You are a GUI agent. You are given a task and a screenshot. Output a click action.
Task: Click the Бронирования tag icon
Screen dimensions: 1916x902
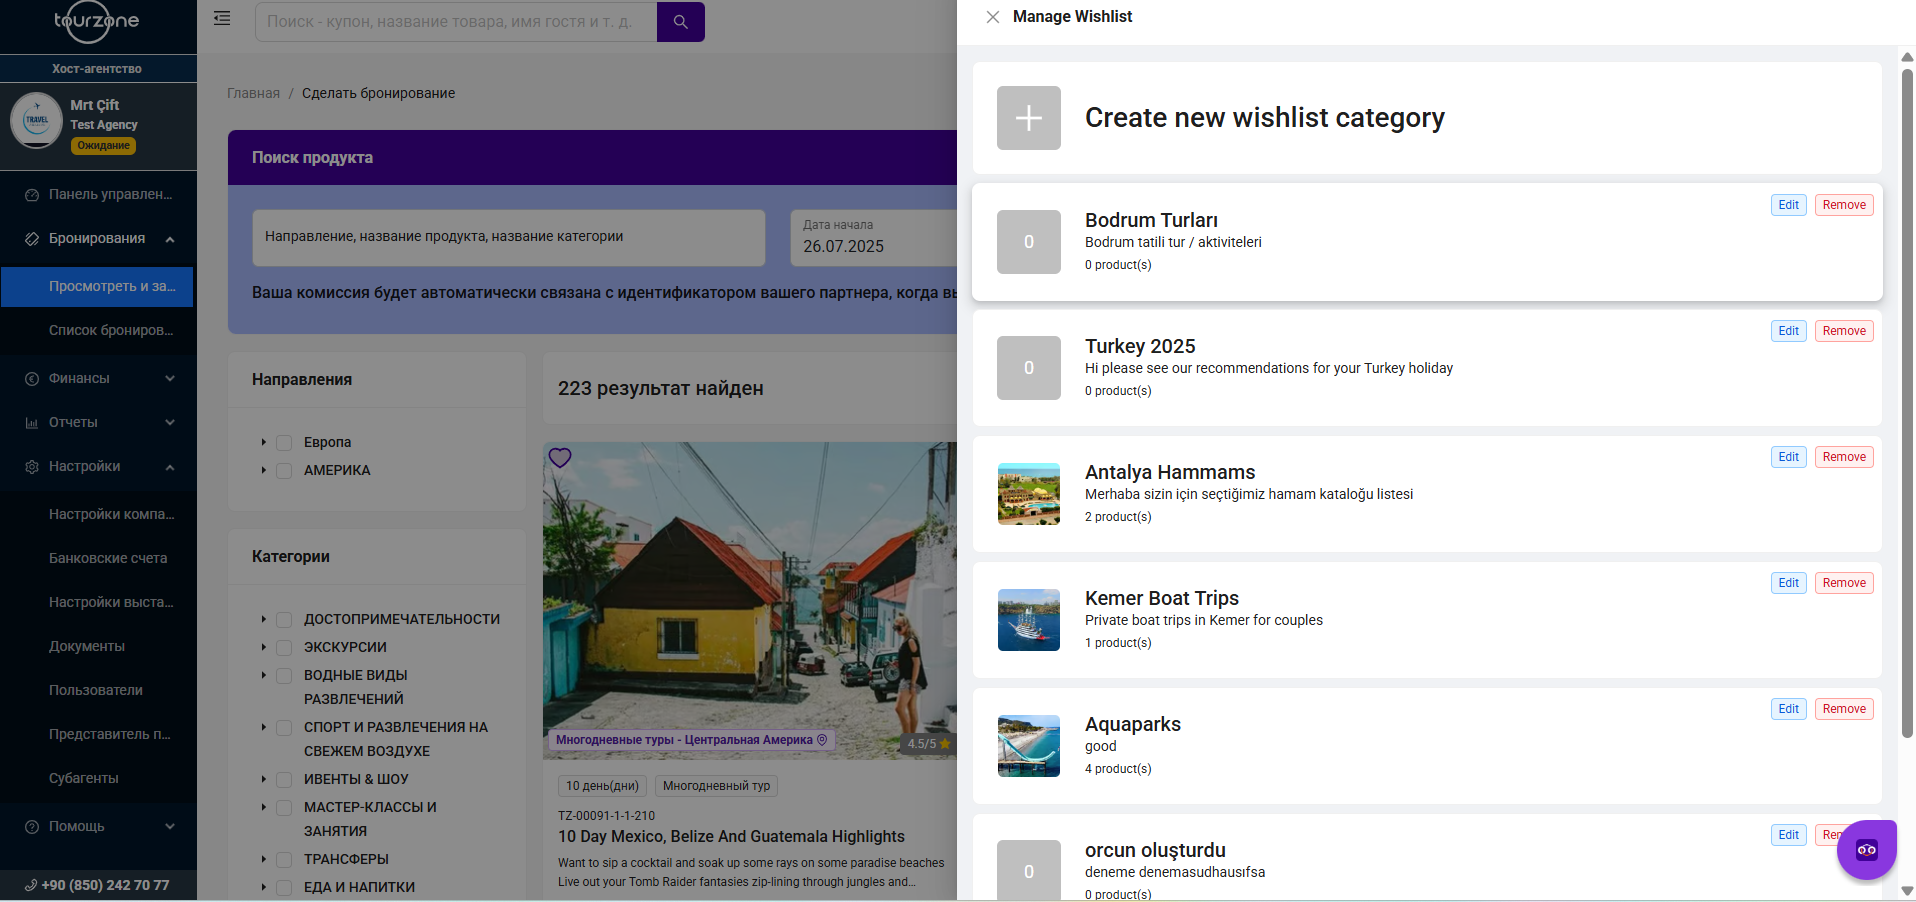pyautogui.click(x=32, y=239)
